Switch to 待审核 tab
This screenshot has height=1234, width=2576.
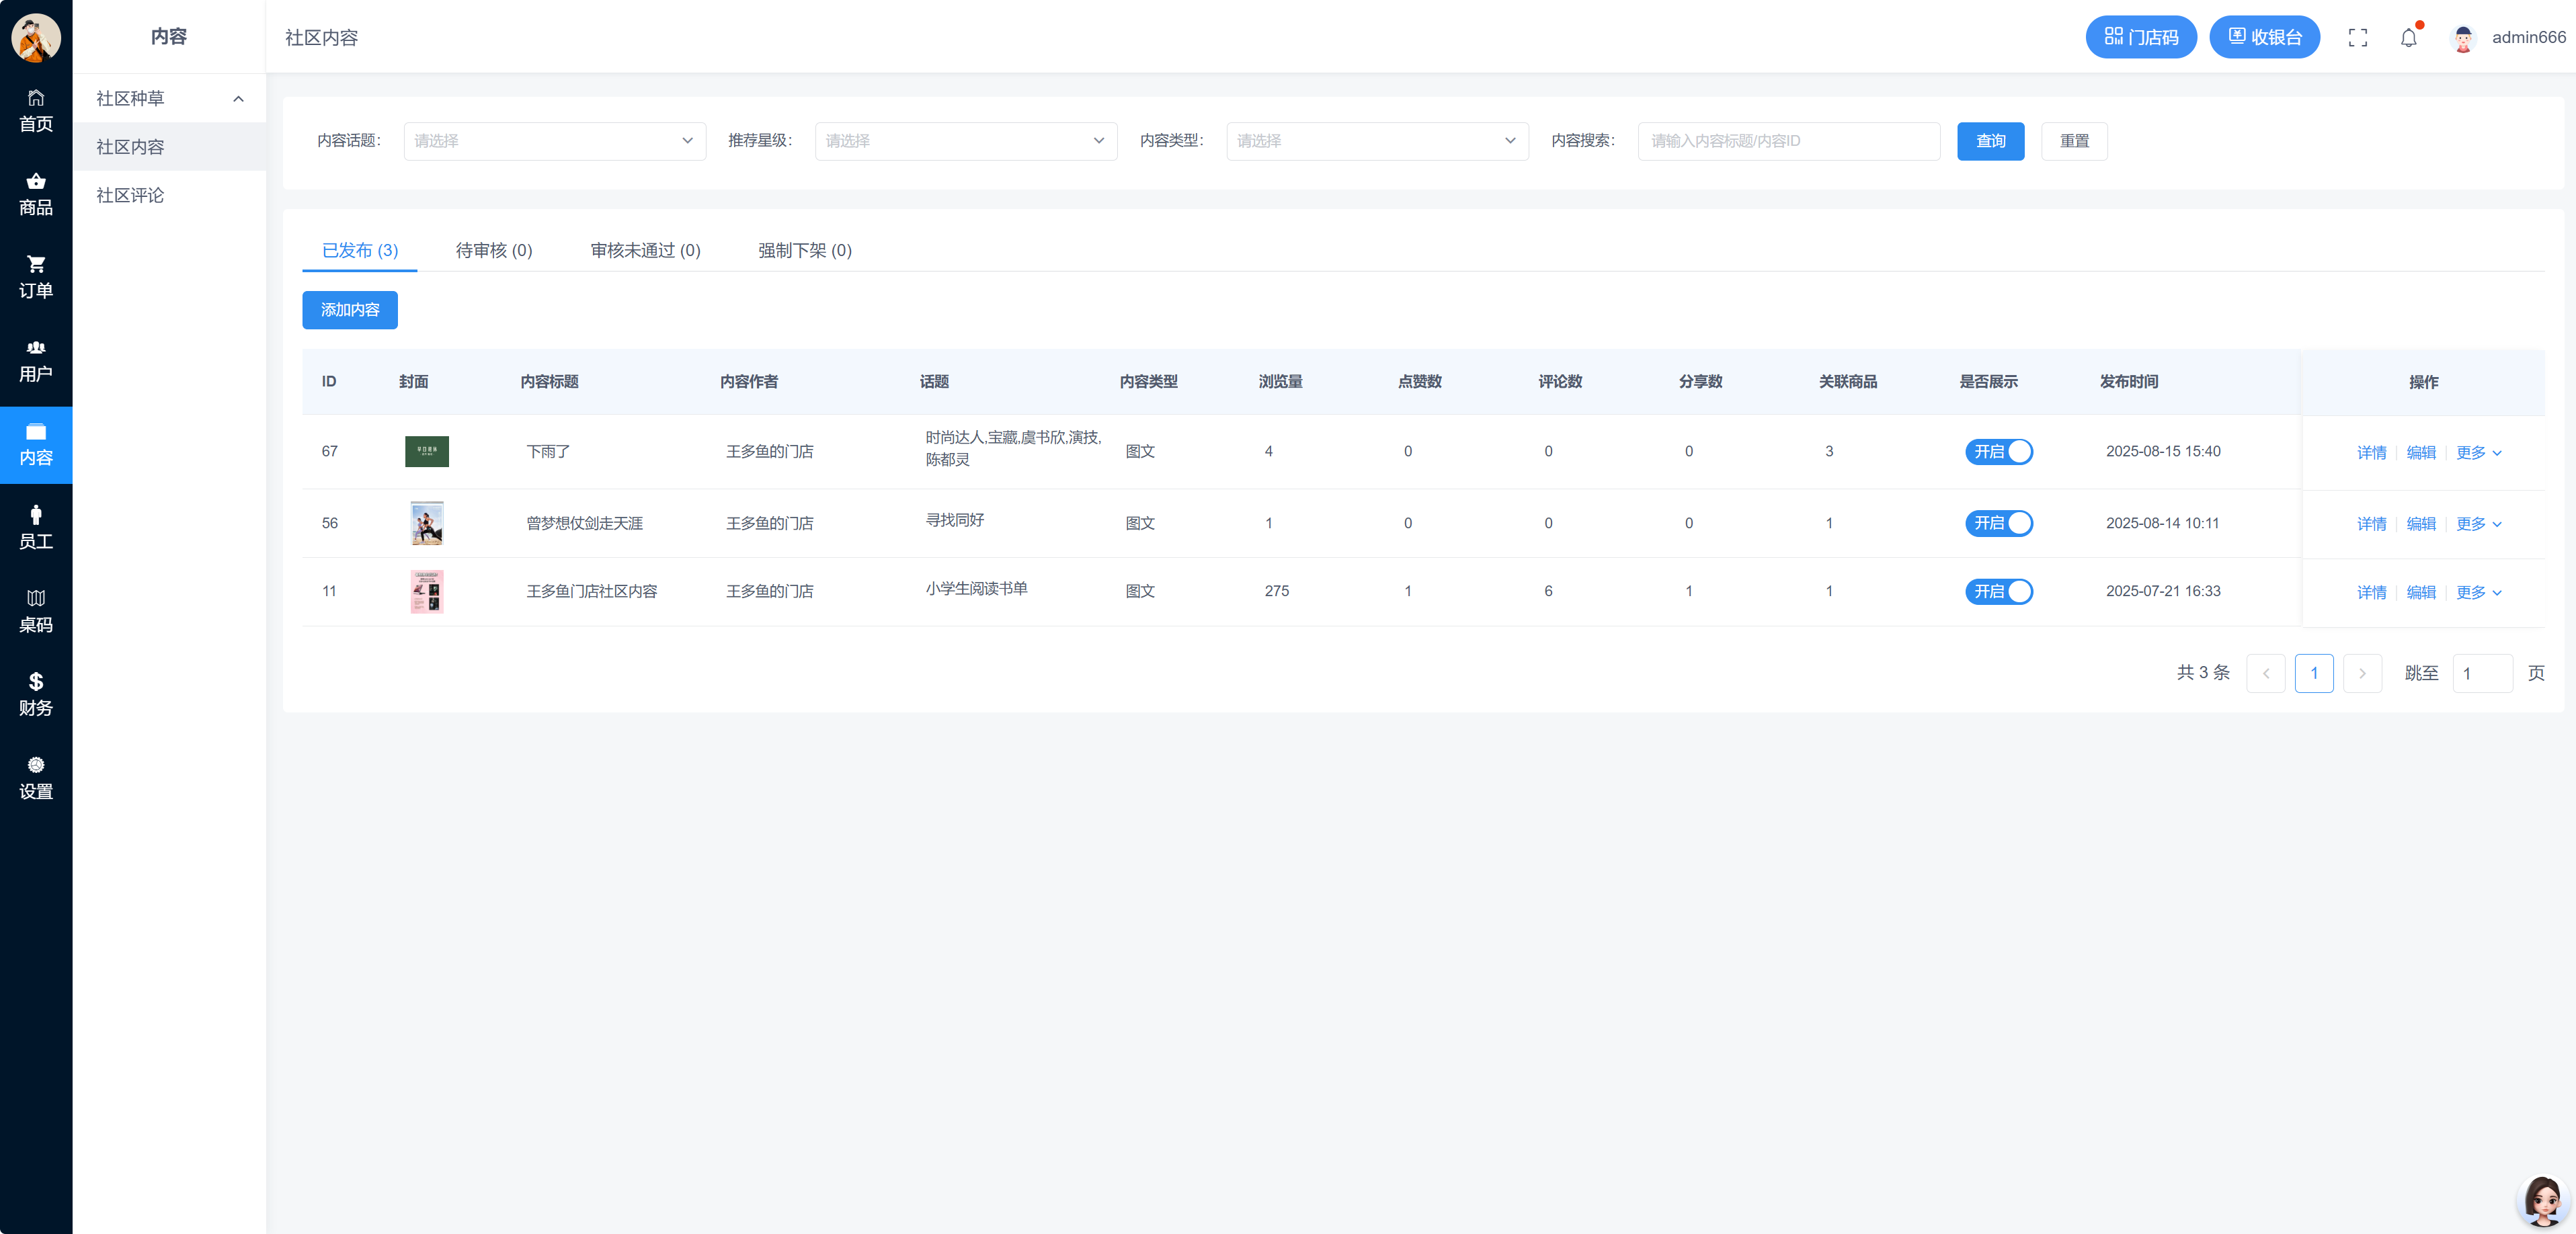[x=493, y=250]
